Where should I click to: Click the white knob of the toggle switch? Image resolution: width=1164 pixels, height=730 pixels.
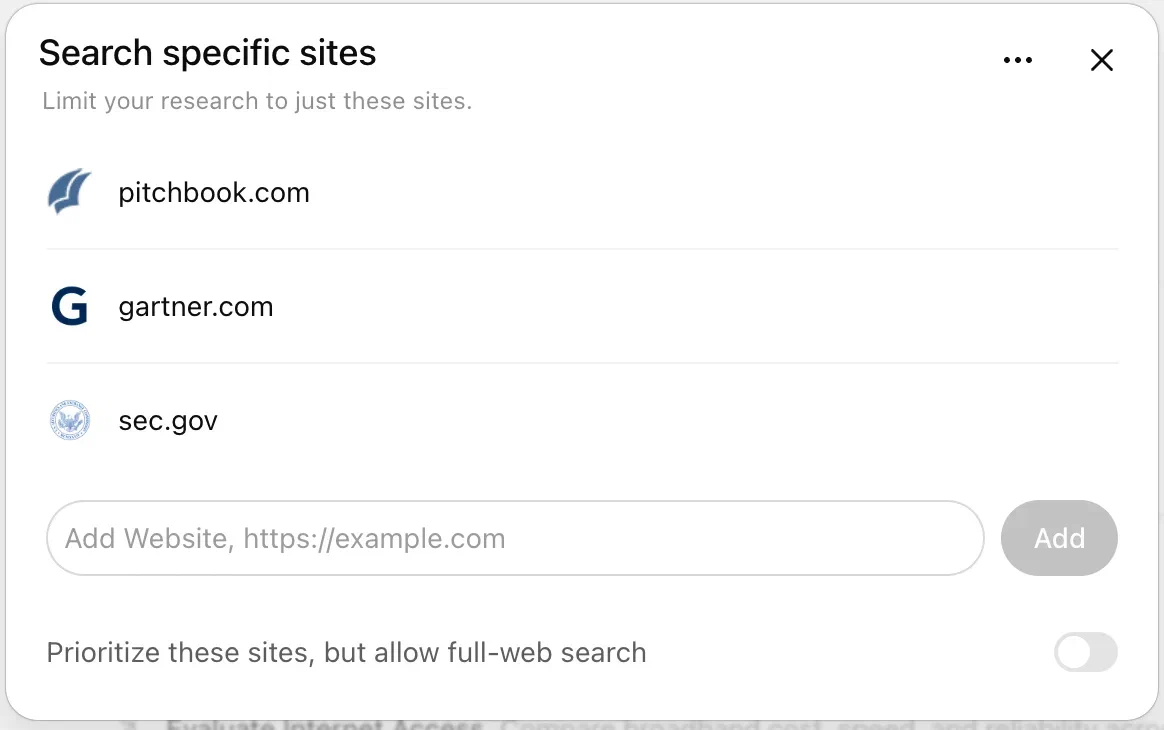pos(1073,652)
